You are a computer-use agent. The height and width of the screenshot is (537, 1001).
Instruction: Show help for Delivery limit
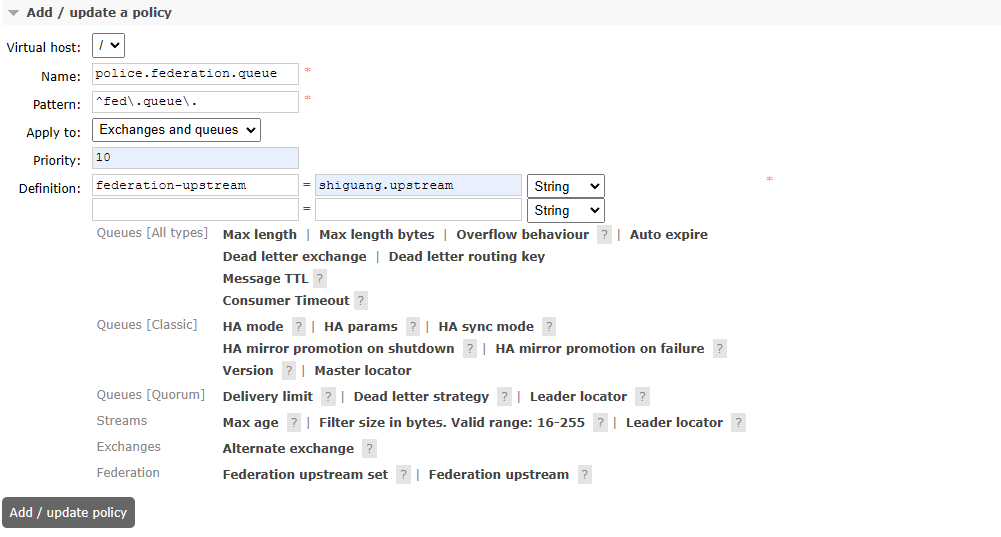[x=328, y=397]
